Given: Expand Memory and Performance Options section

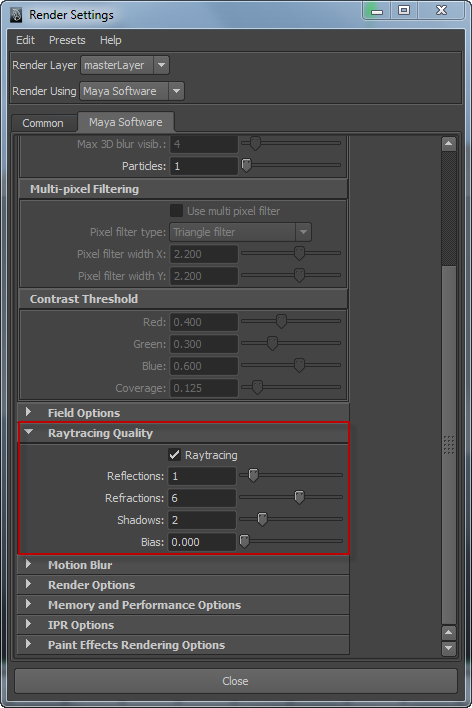Looking at the screenshot, I should 28,604.
